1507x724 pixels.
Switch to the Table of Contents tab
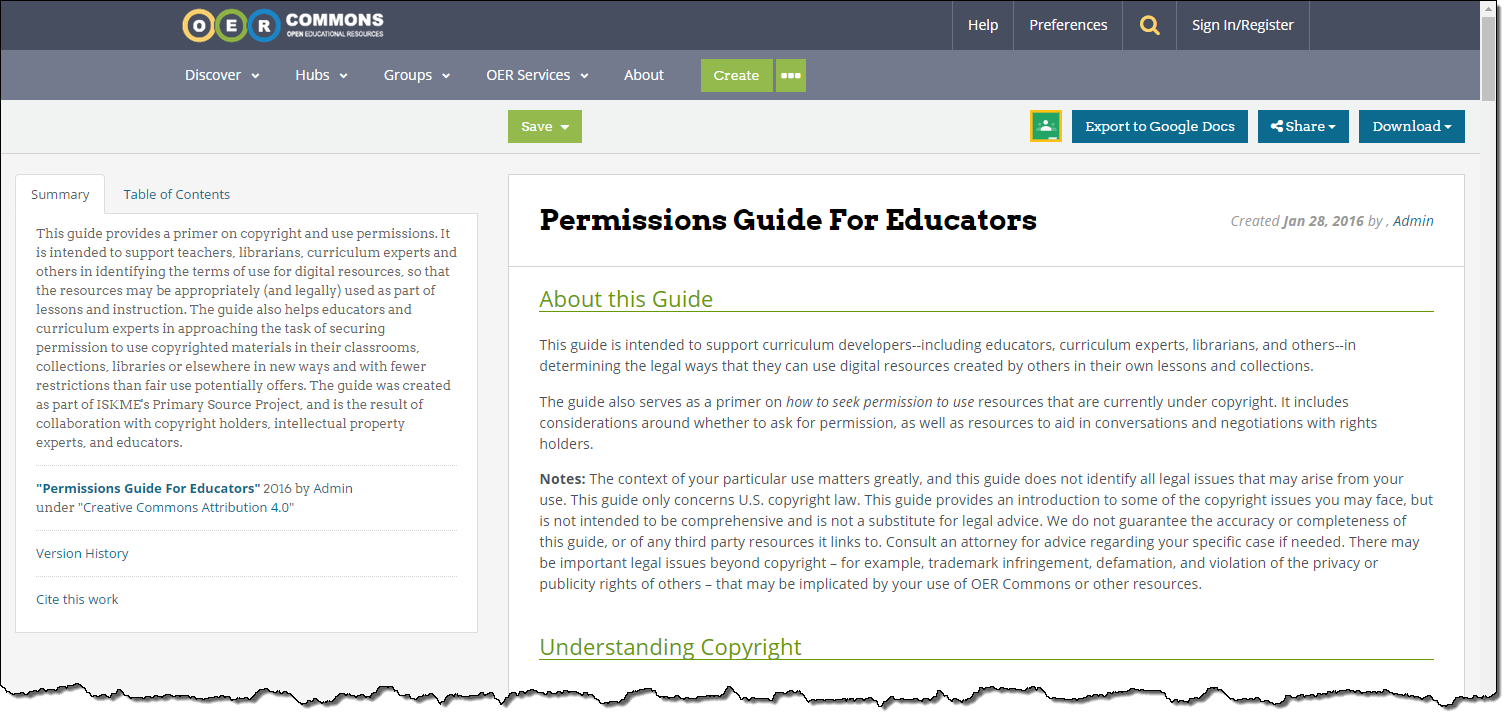[176, 195]
